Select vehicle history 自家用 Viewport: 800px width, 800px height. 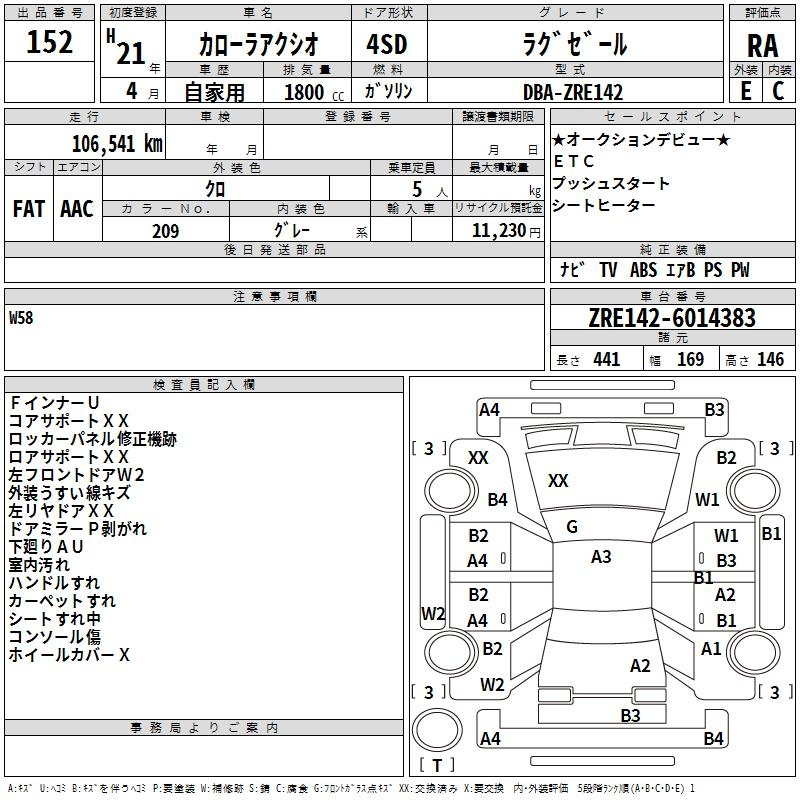pos(214,92)
